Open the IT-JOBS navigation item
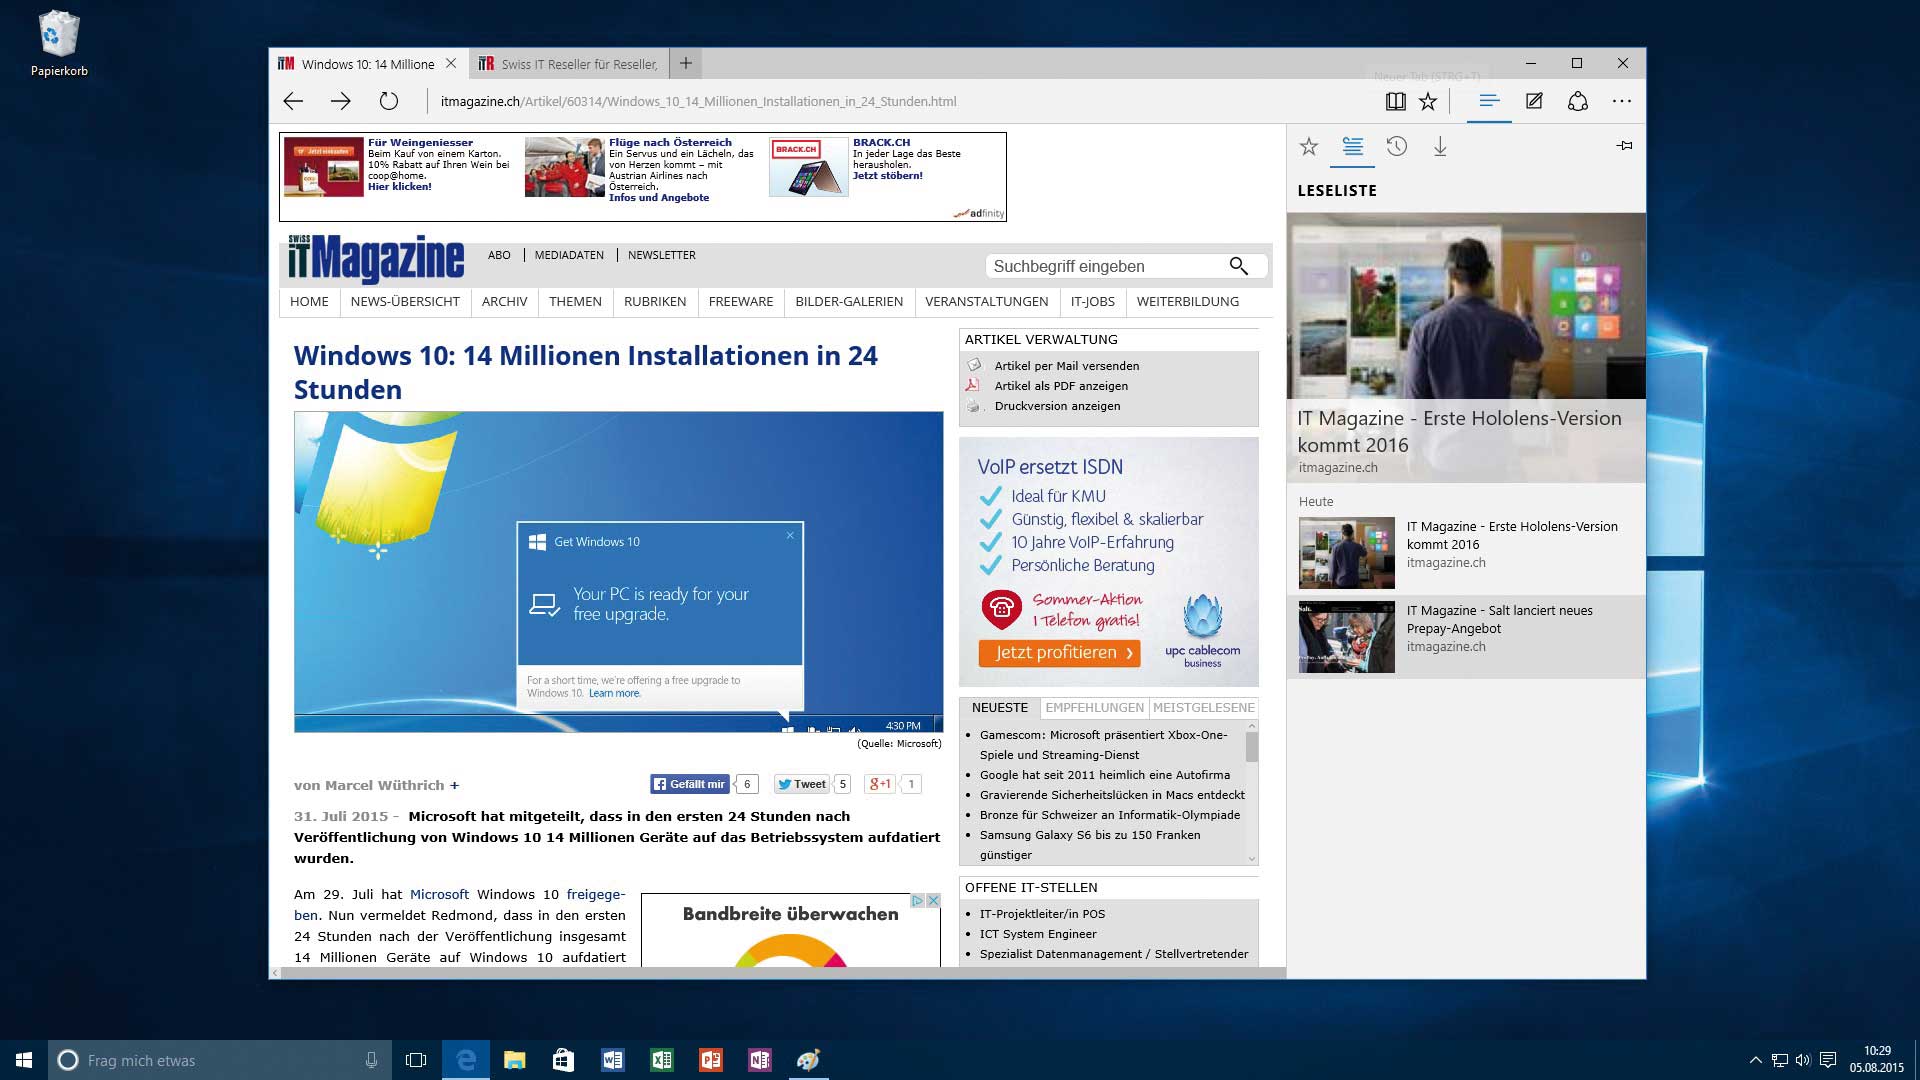 tap(1092, 302)
